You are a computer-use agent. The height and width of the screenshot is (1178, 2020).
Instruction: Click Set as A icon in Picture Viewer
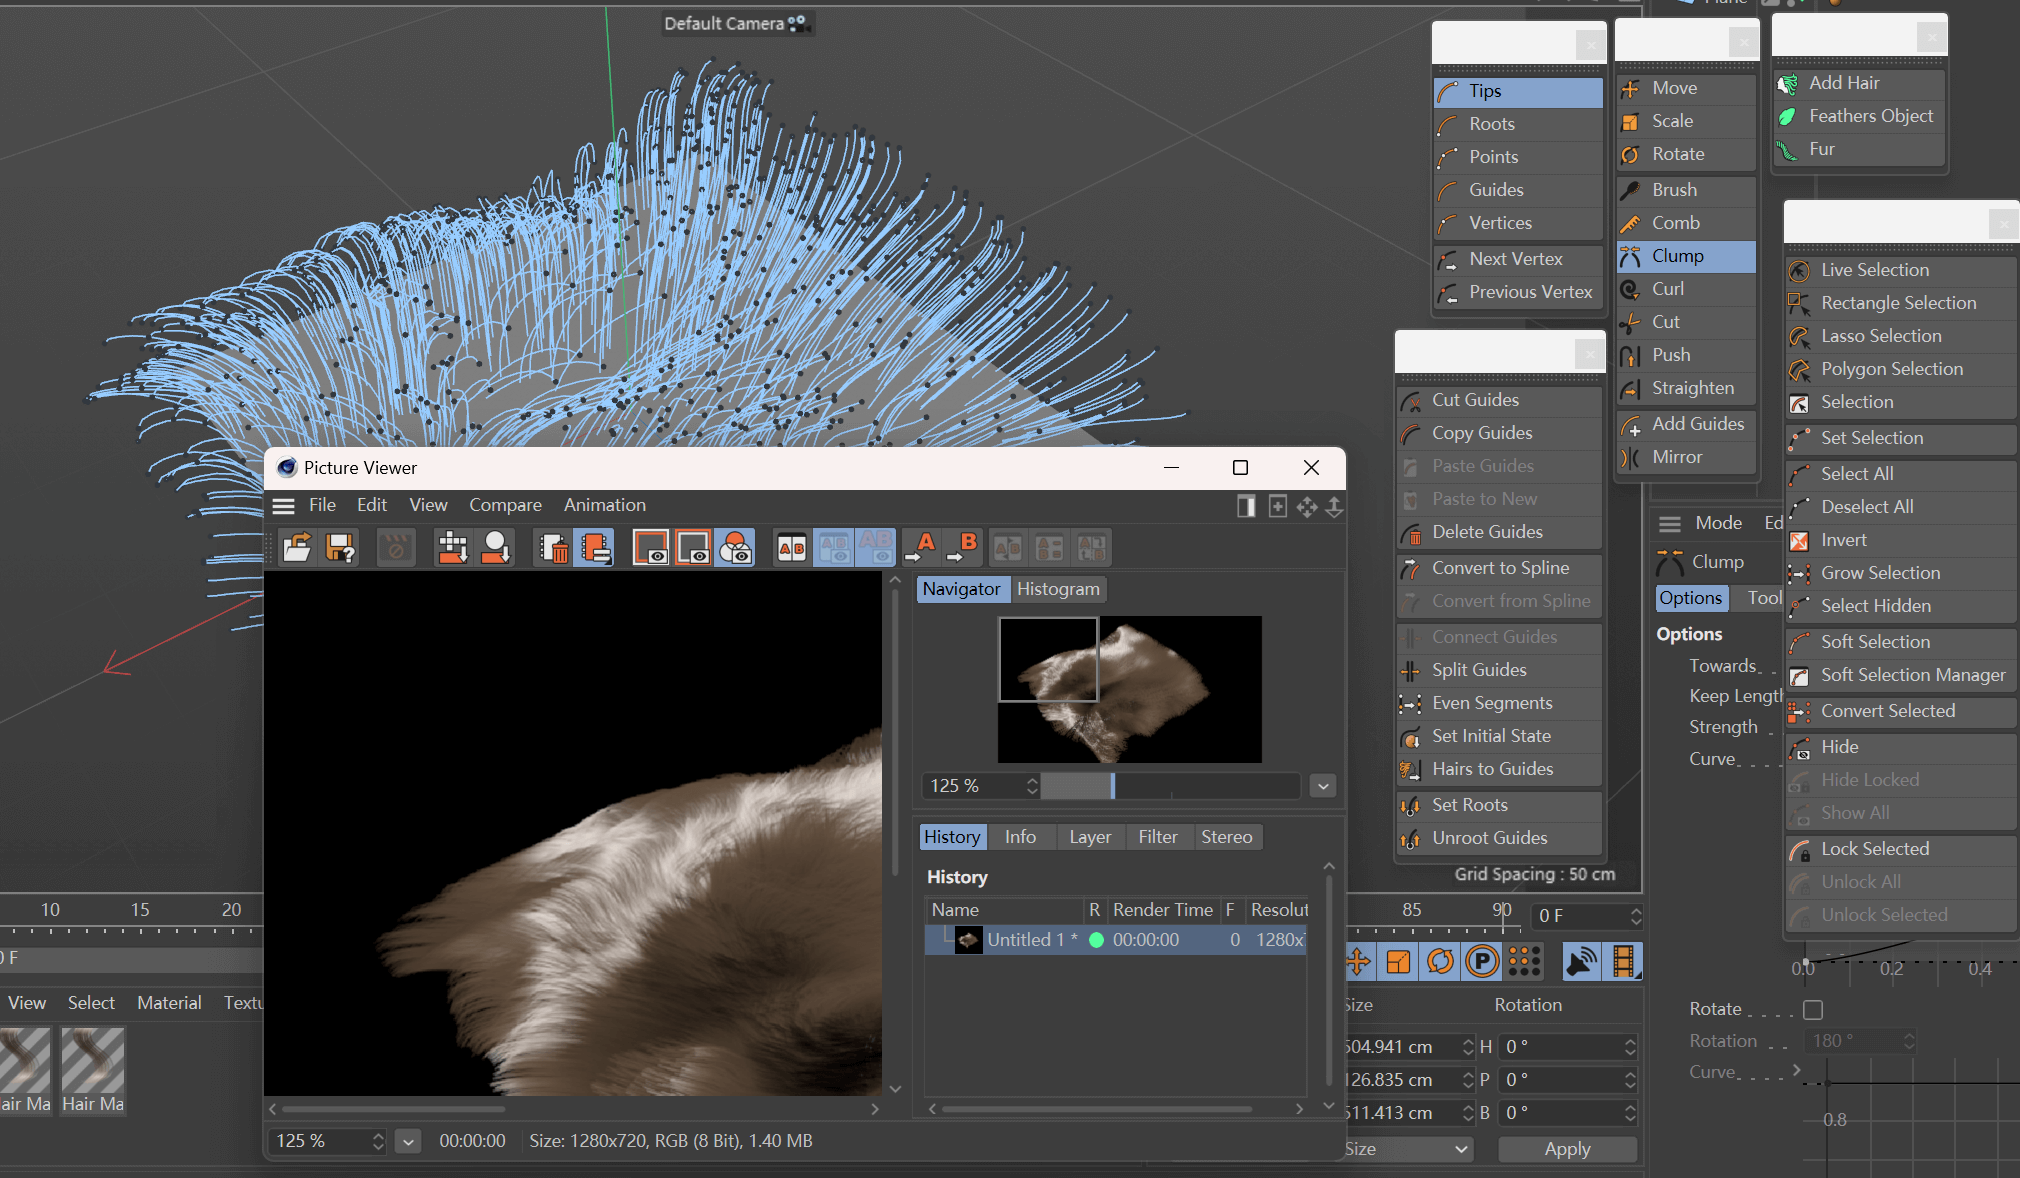(920, 548)
